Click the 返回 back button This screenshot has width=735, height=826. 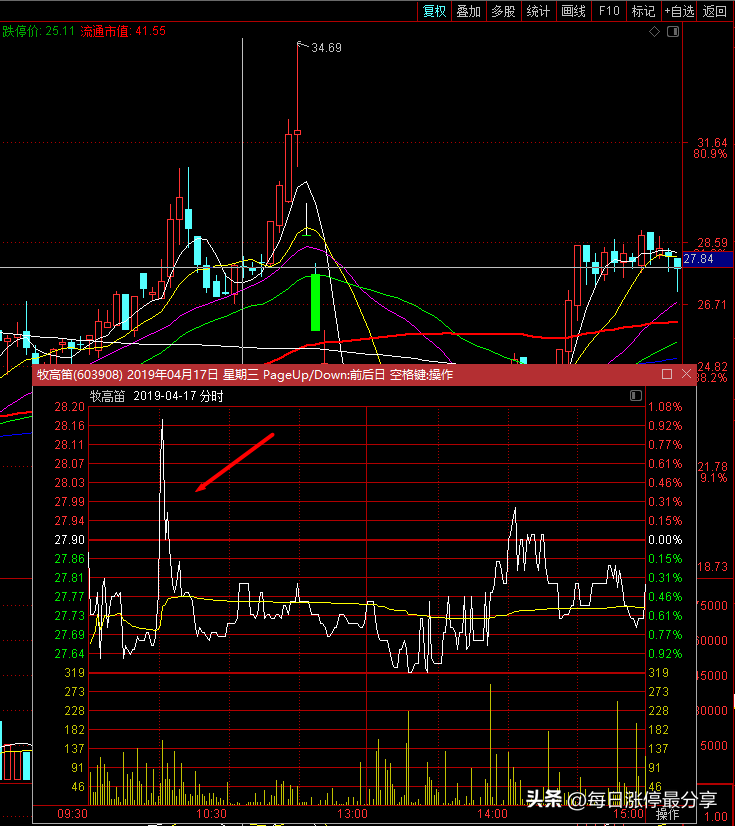714,11
